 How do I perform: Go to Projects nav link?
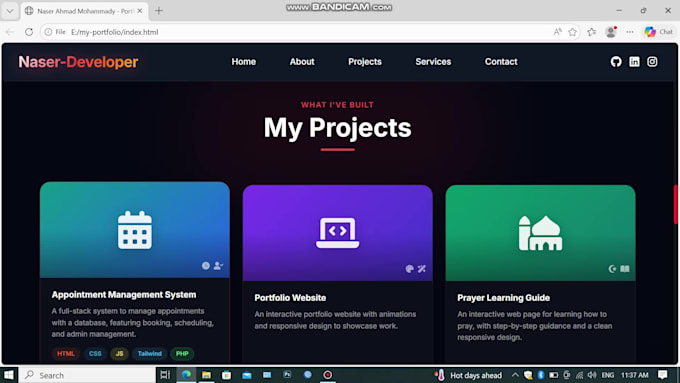point(365,62)
